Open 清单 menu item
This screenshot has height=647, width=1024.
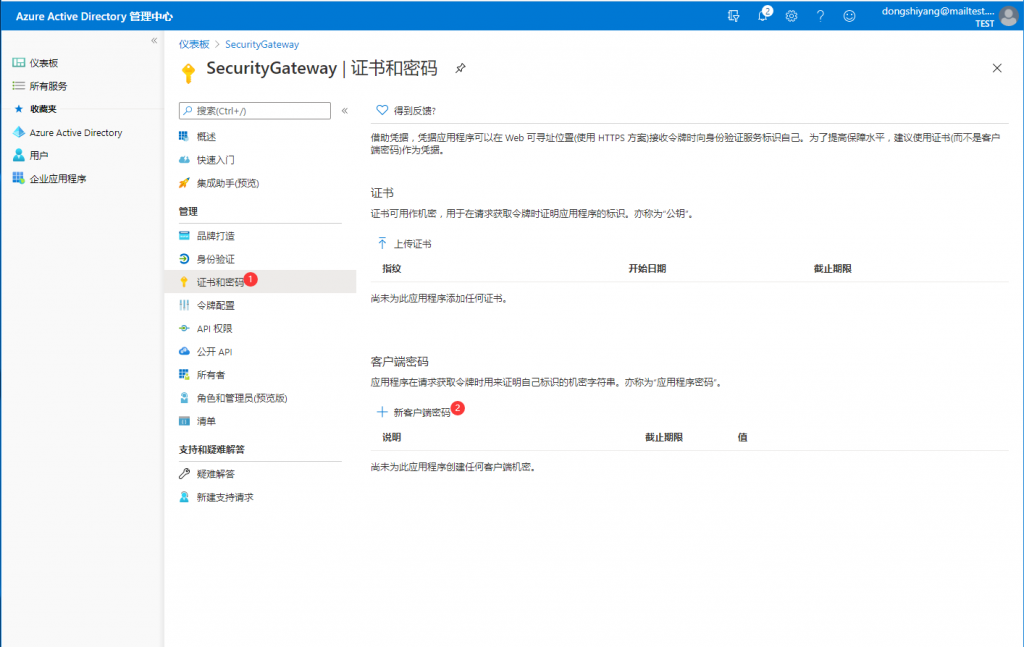[206, 421]
